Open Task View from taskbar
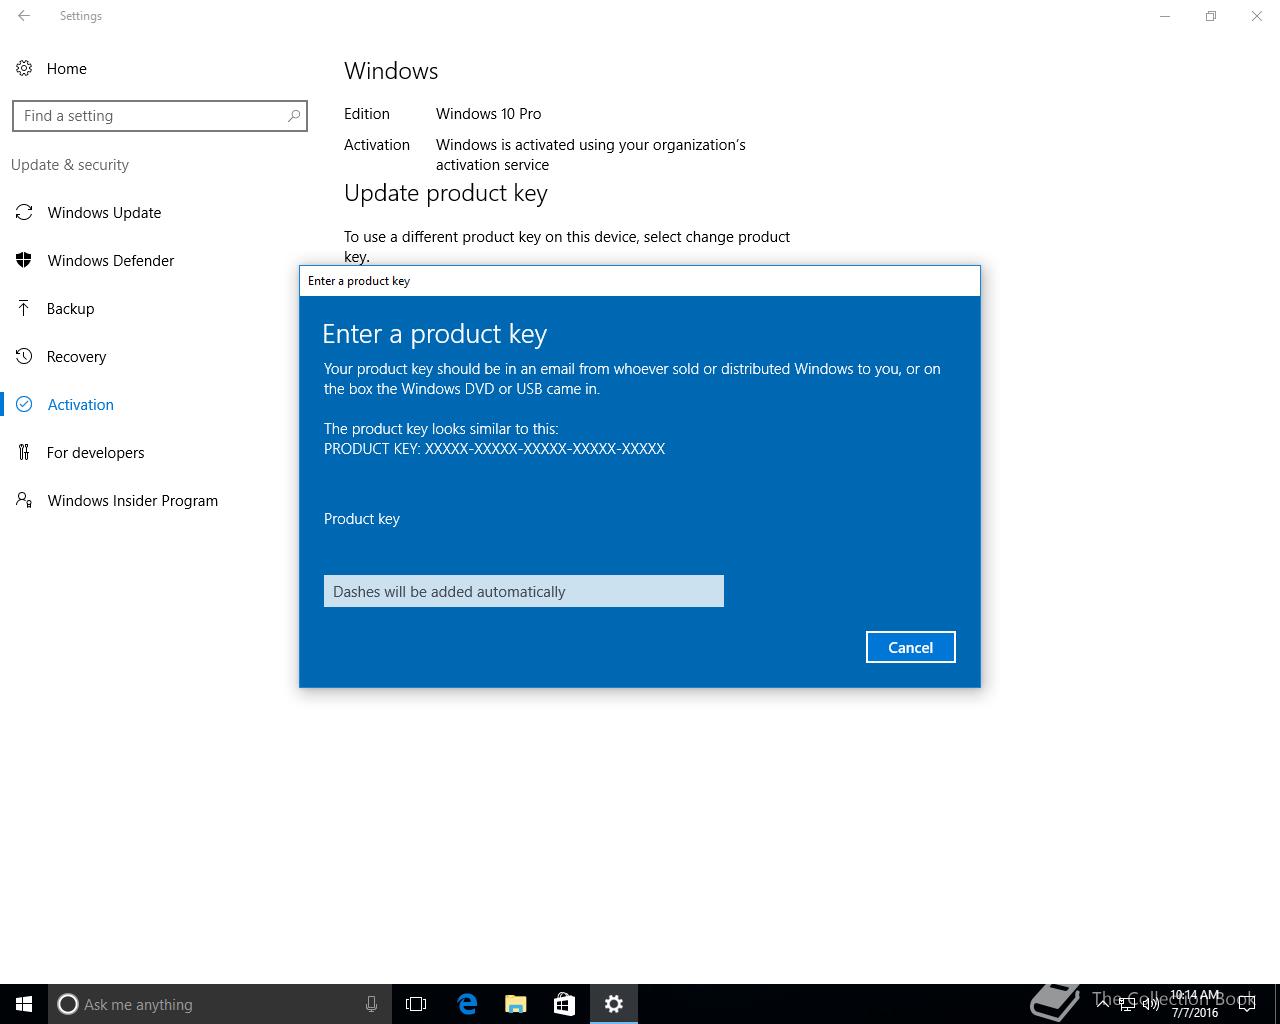The width and height of the screenshot is (1280, 1024). pyautogui.click(x=416, y=1004)
